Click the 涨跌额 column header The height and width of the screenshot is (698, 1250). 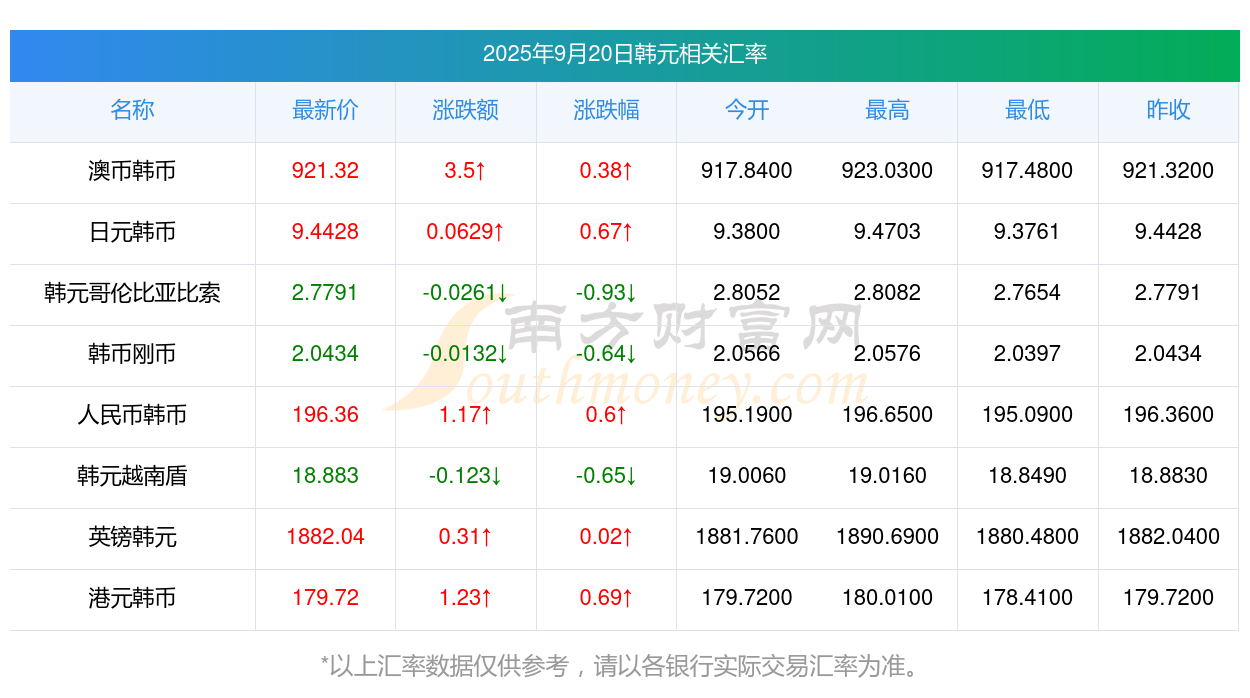466,110
